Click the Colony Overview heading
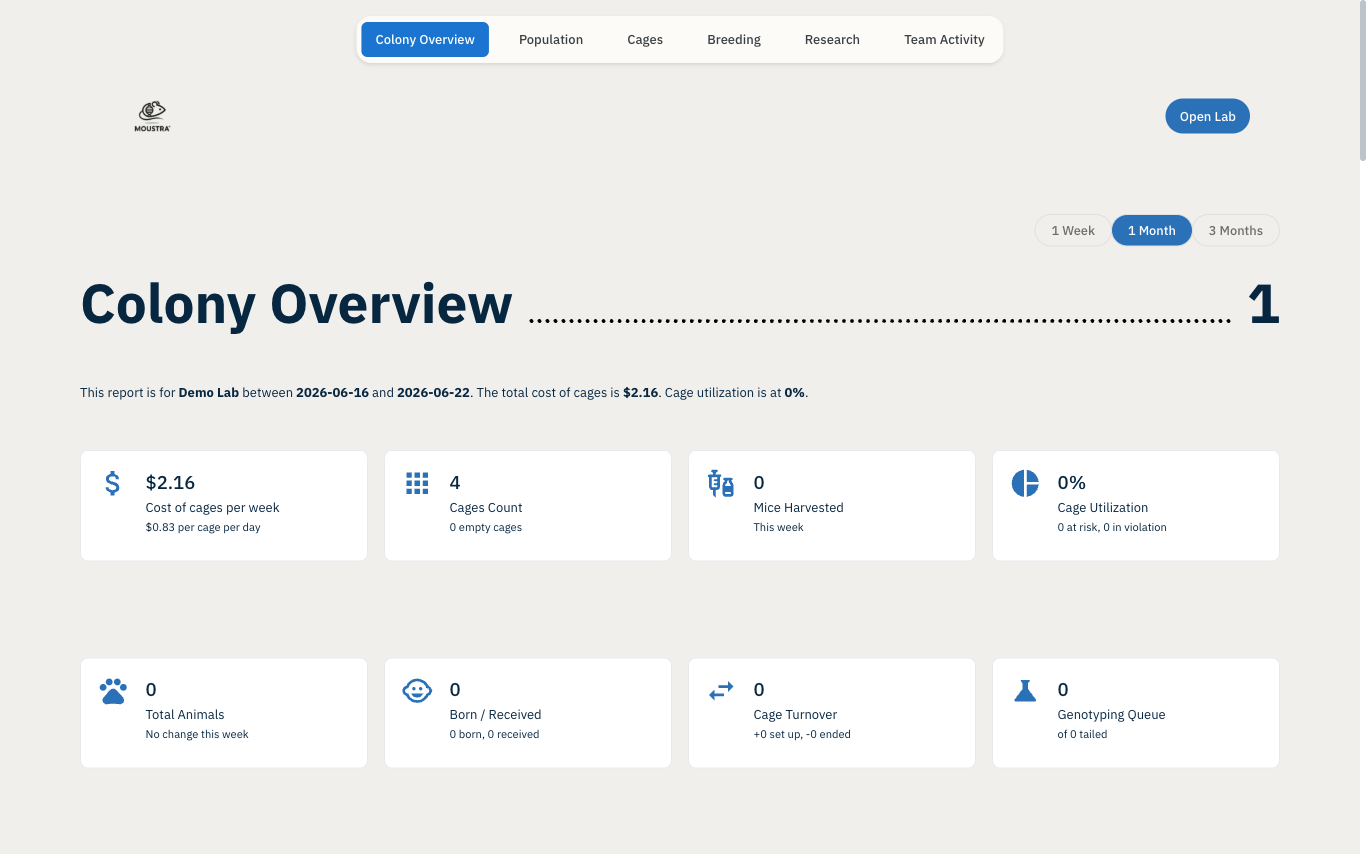1366x854 pixels. [x=297, y=304]
